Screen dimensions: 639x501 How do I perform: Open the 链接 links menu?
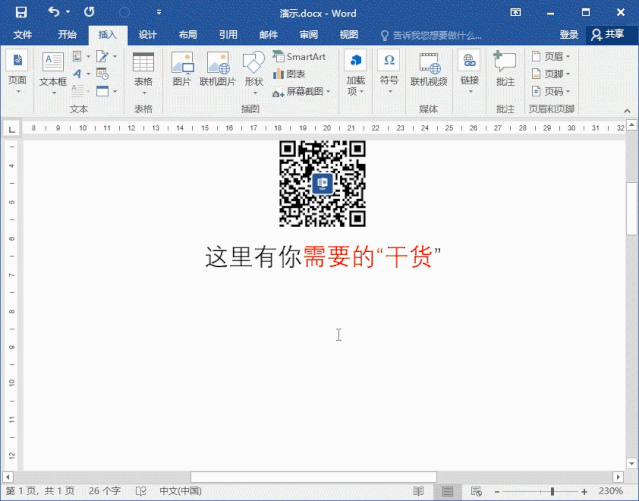pos(469,73)
